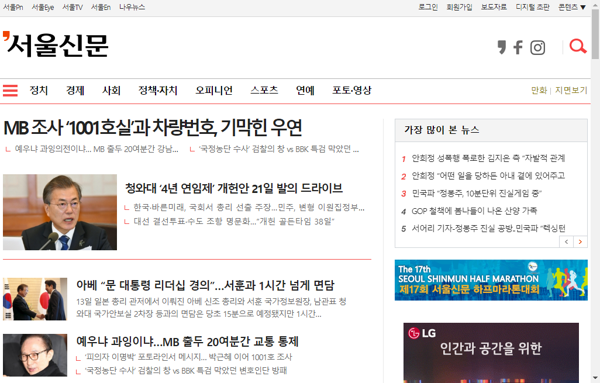Click the 서울신문 logo
The height and width of the screenshot is (383, 600).
click(x=56, y=45)
